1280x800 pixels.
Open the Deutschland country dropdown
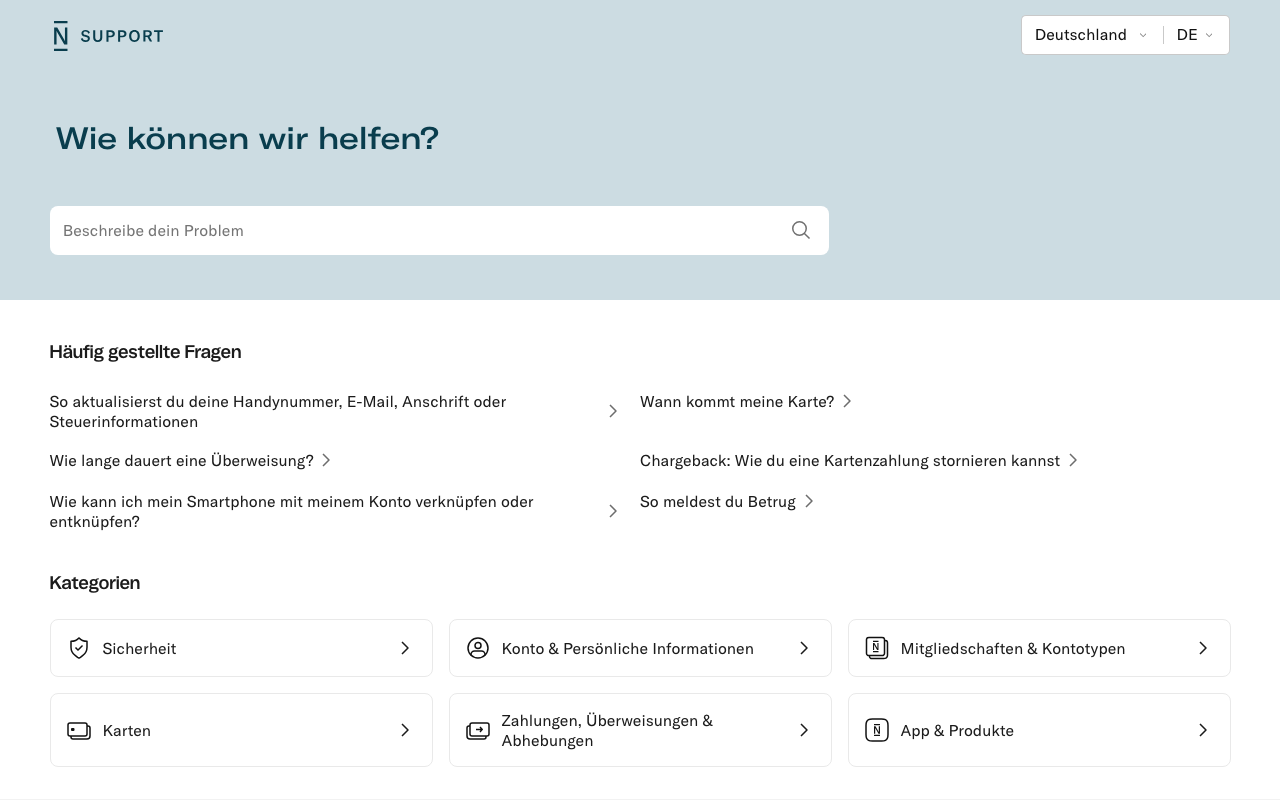click(1091, 35)
